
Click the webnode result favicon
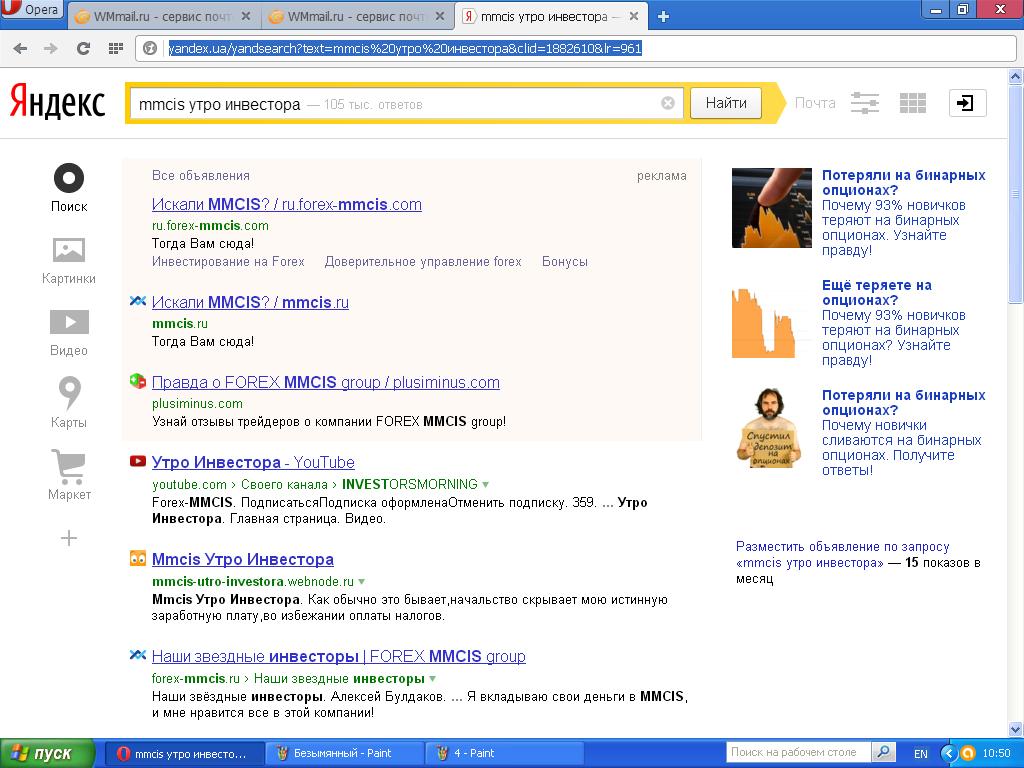coord(138,558)
